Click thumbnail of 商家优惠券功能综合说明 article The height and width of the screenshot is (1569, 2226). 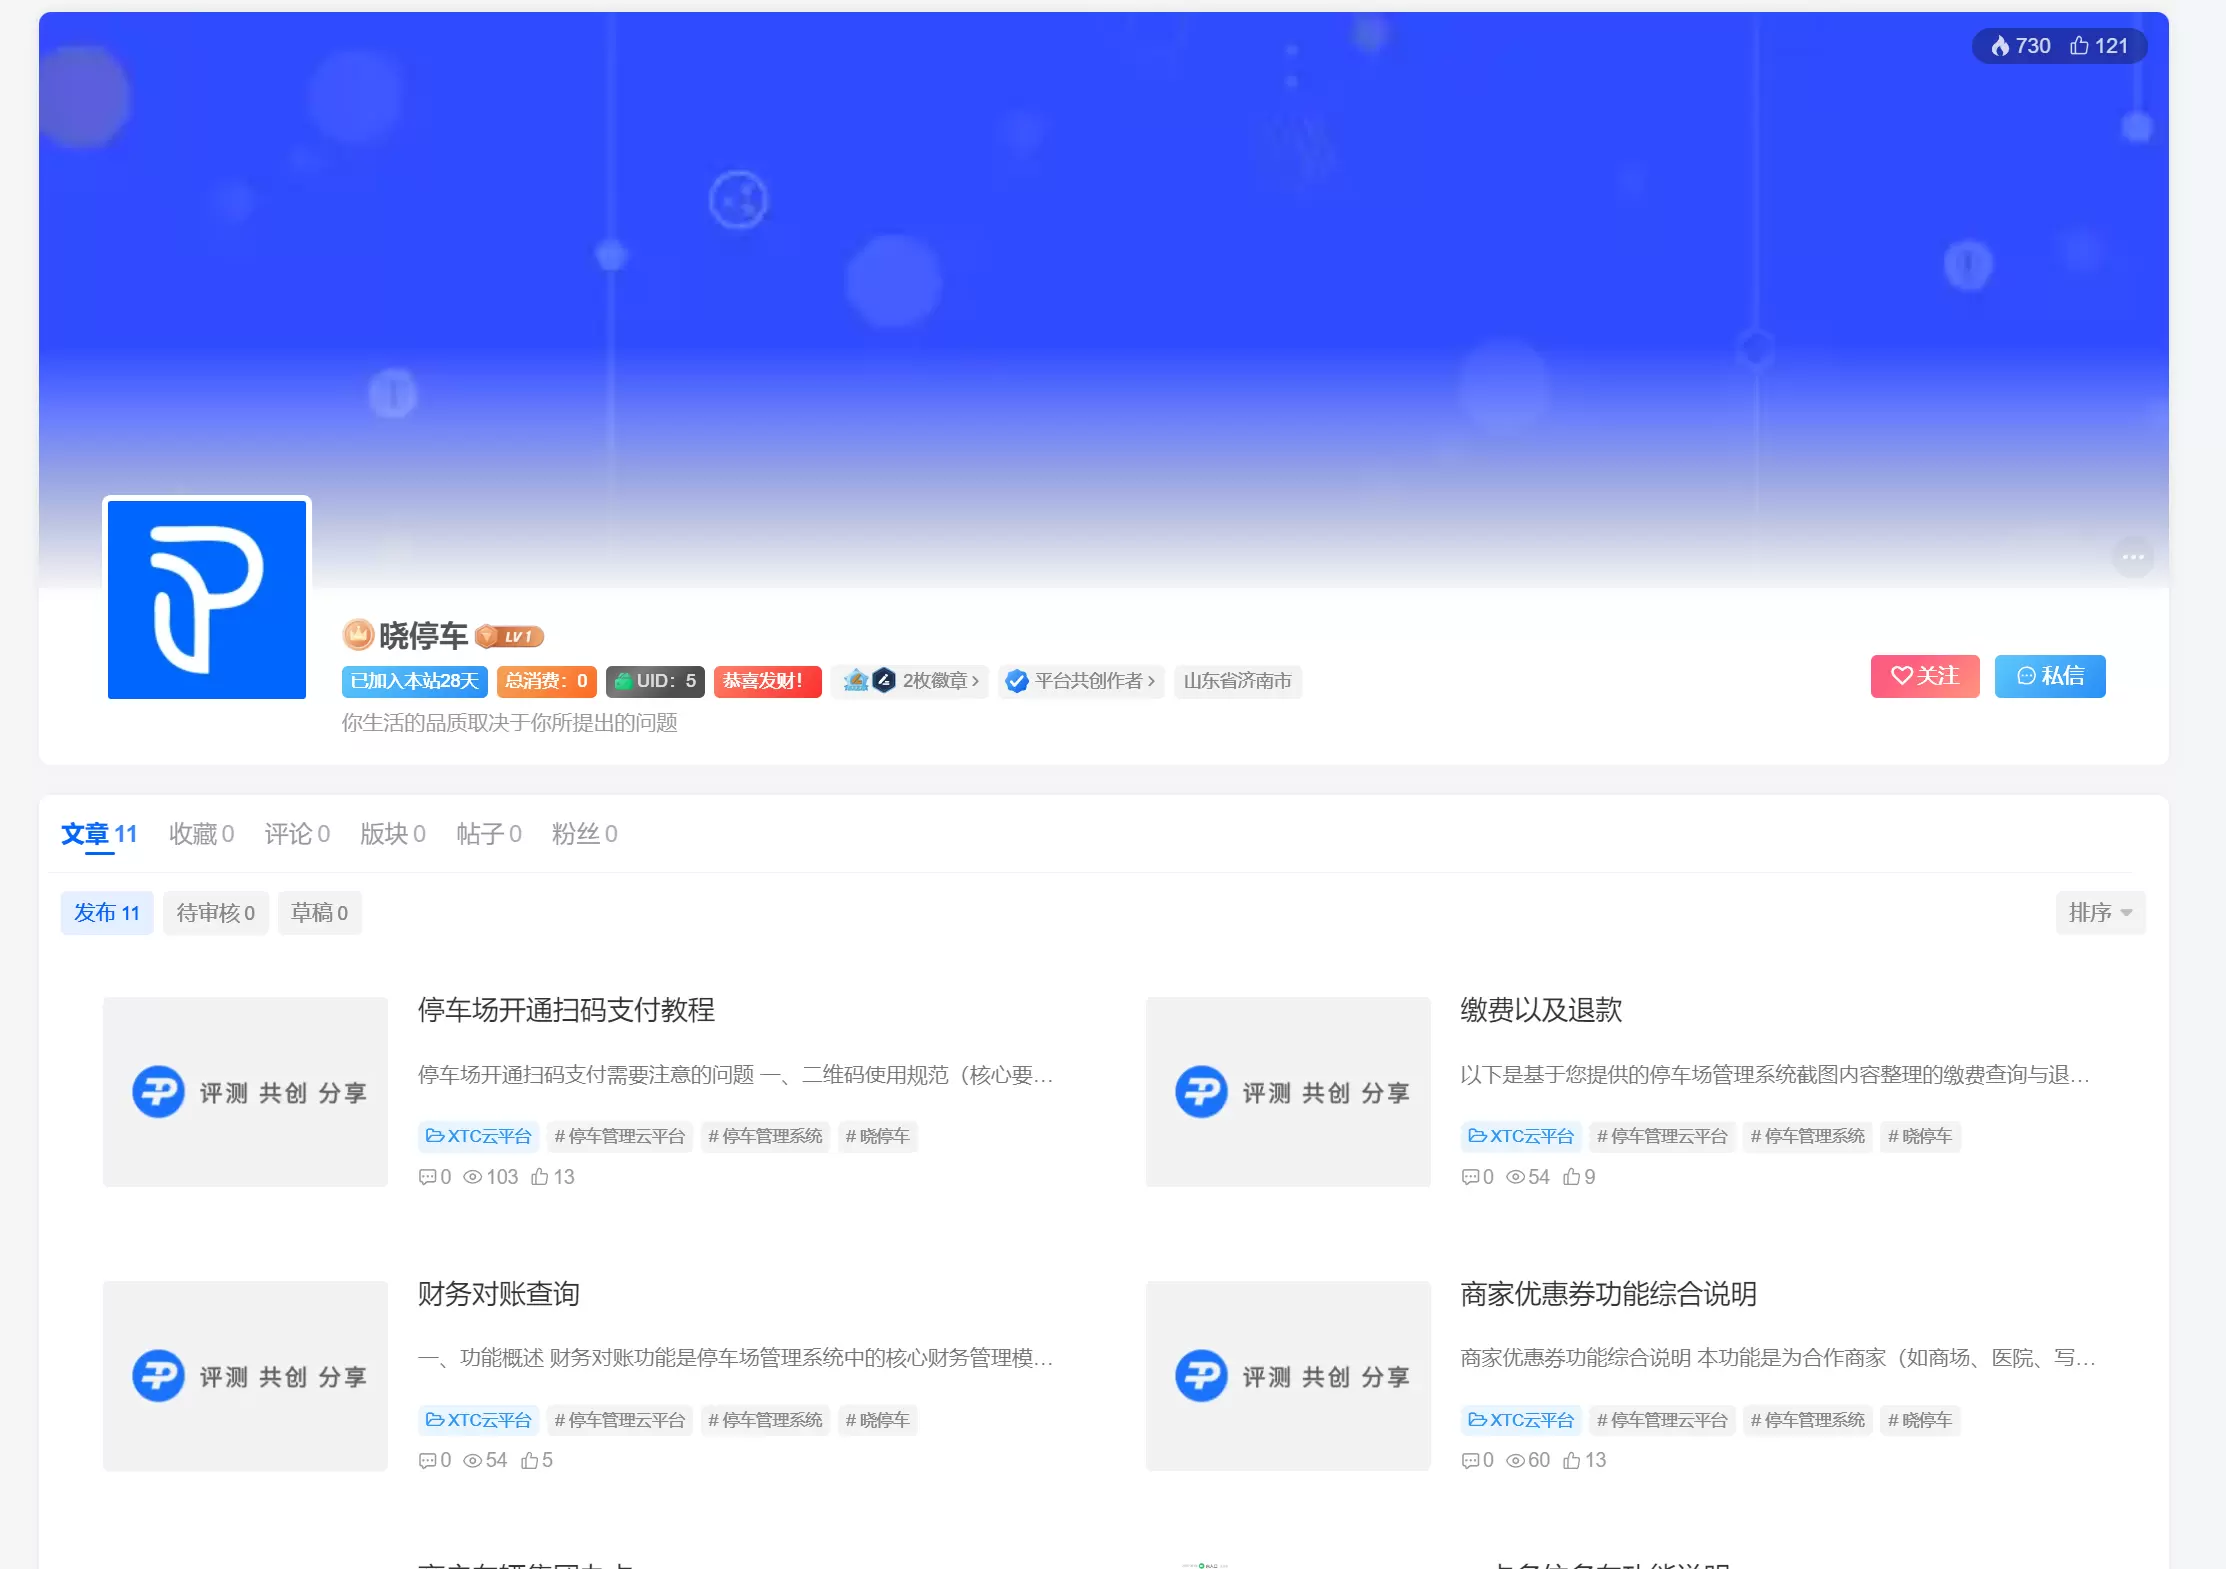click(1288, 1376)
